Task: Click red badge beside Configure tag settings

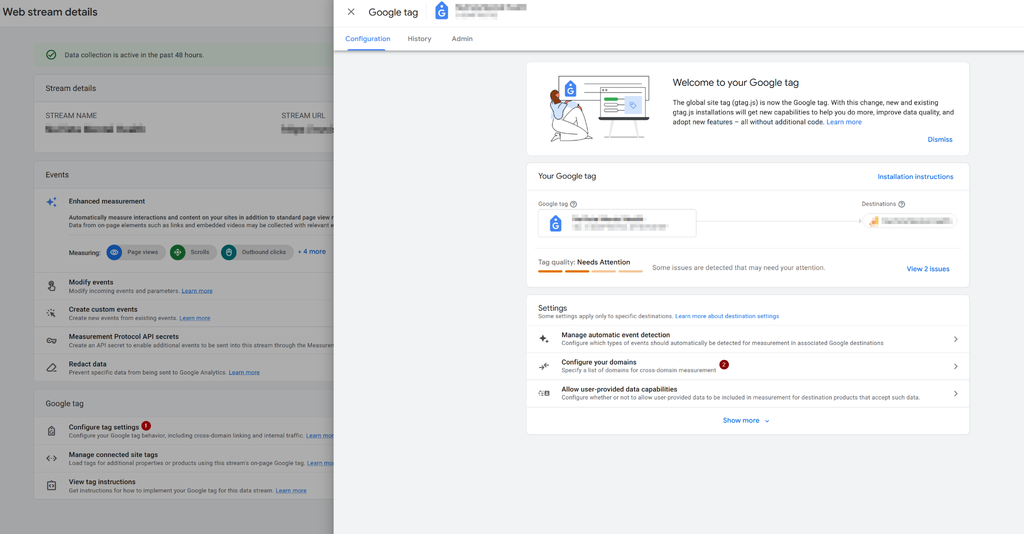Action: (146, 426)
